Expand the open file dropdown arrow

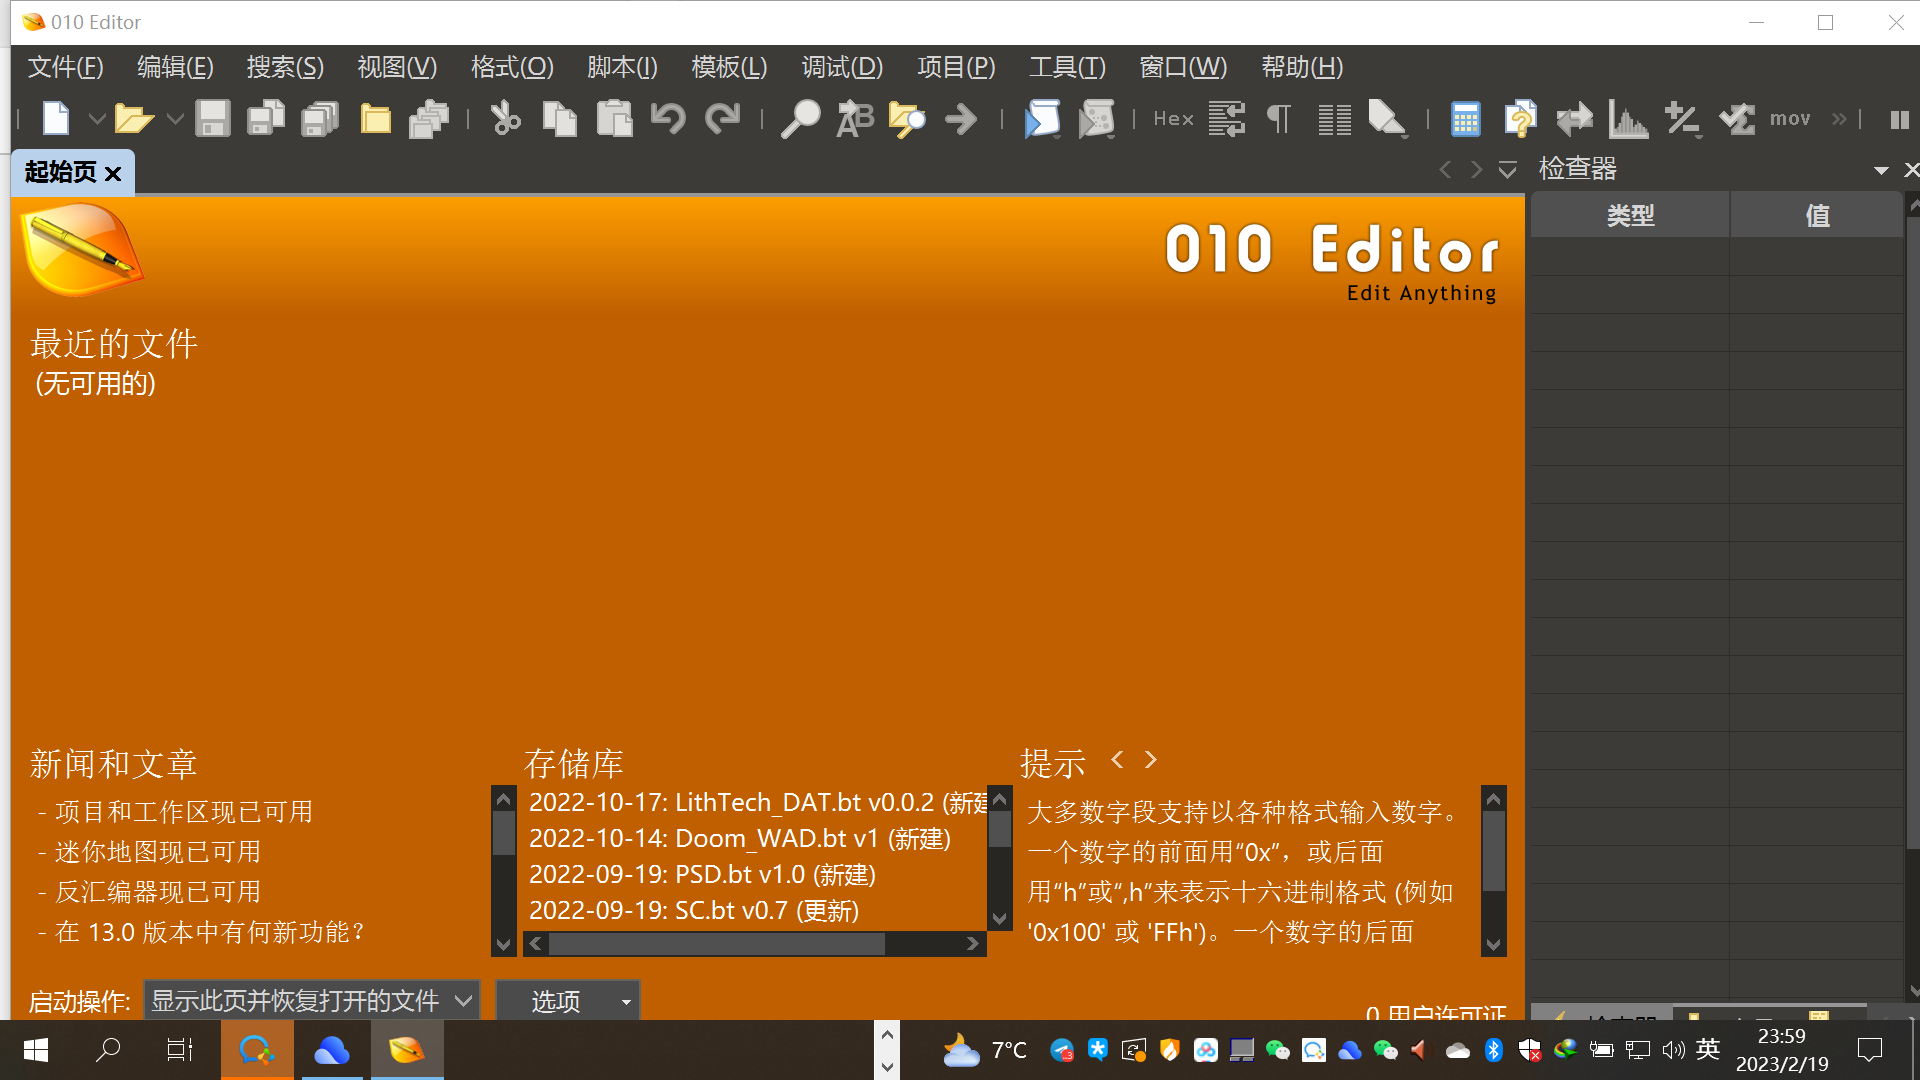coord(175,119)
